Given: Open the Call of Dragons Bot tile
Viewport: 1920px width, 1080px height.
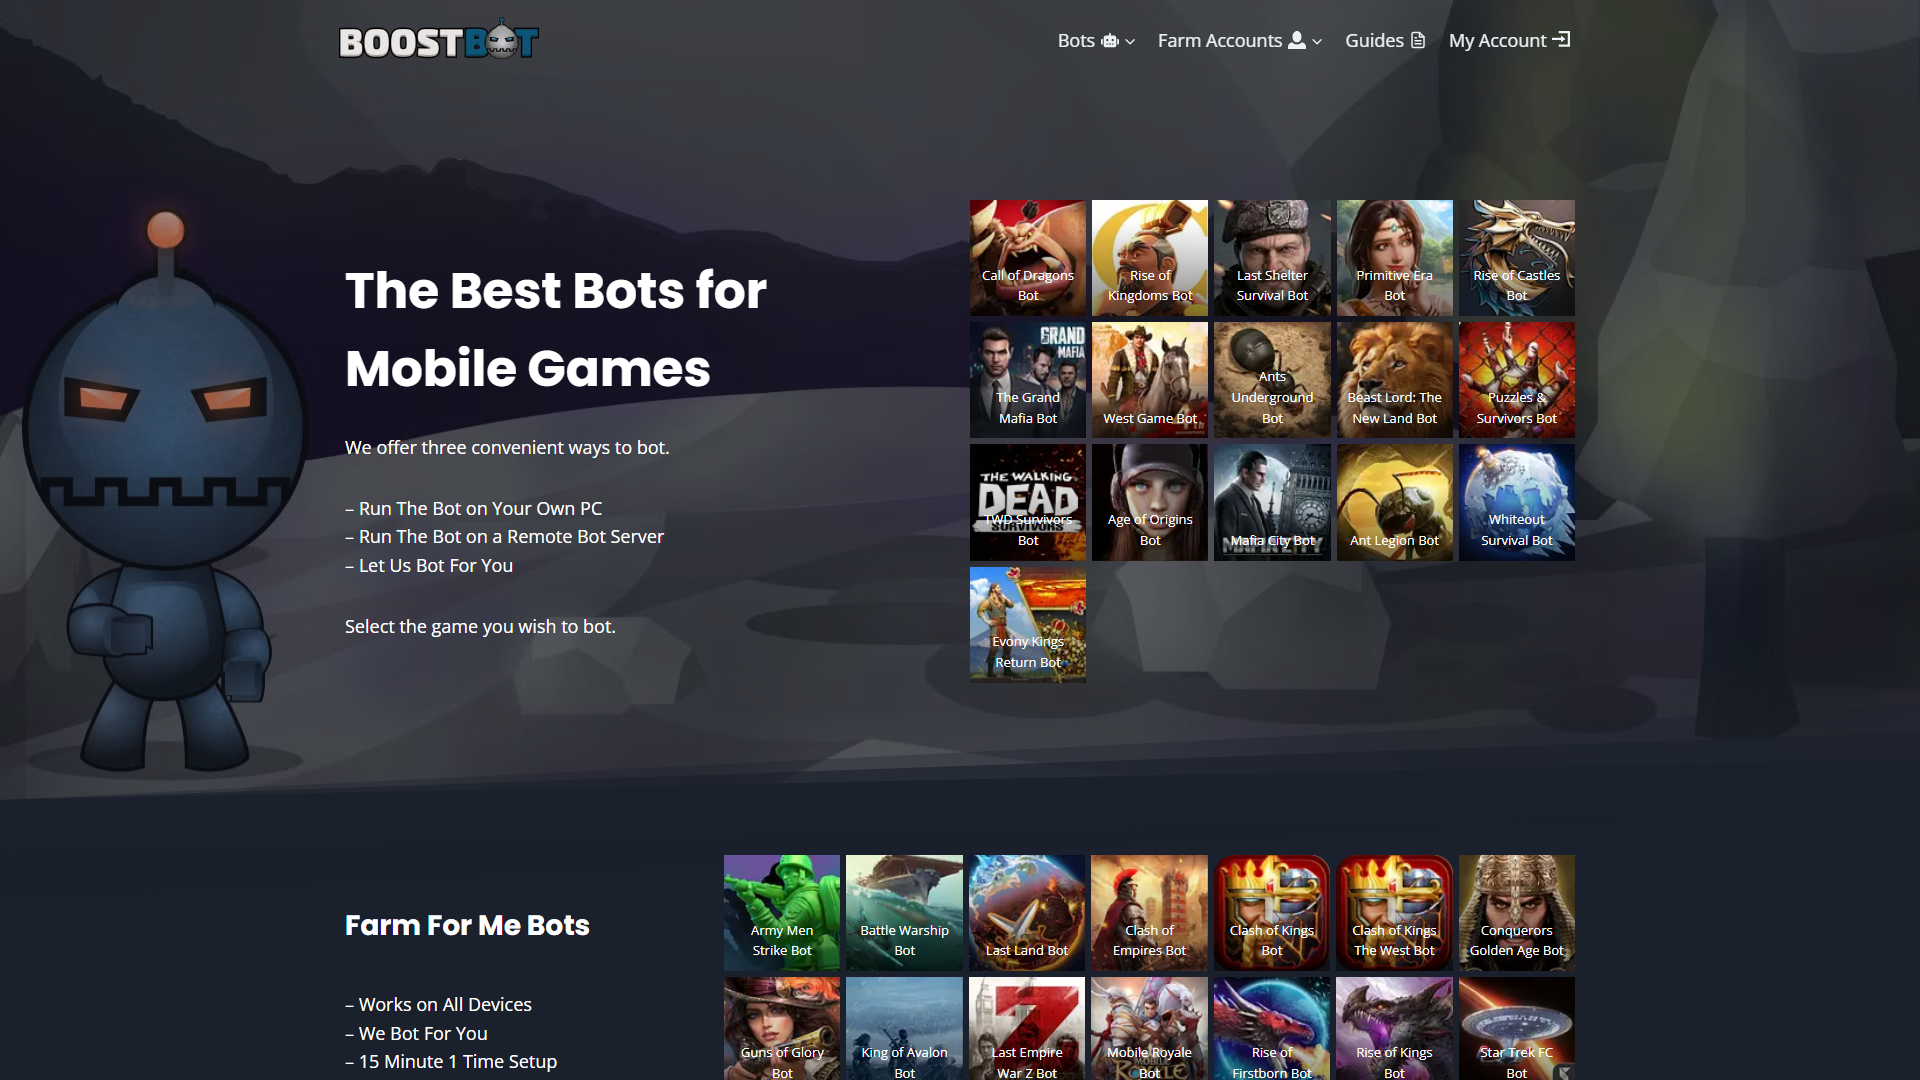Looking at the screenshot, I should click(1027, 258).
